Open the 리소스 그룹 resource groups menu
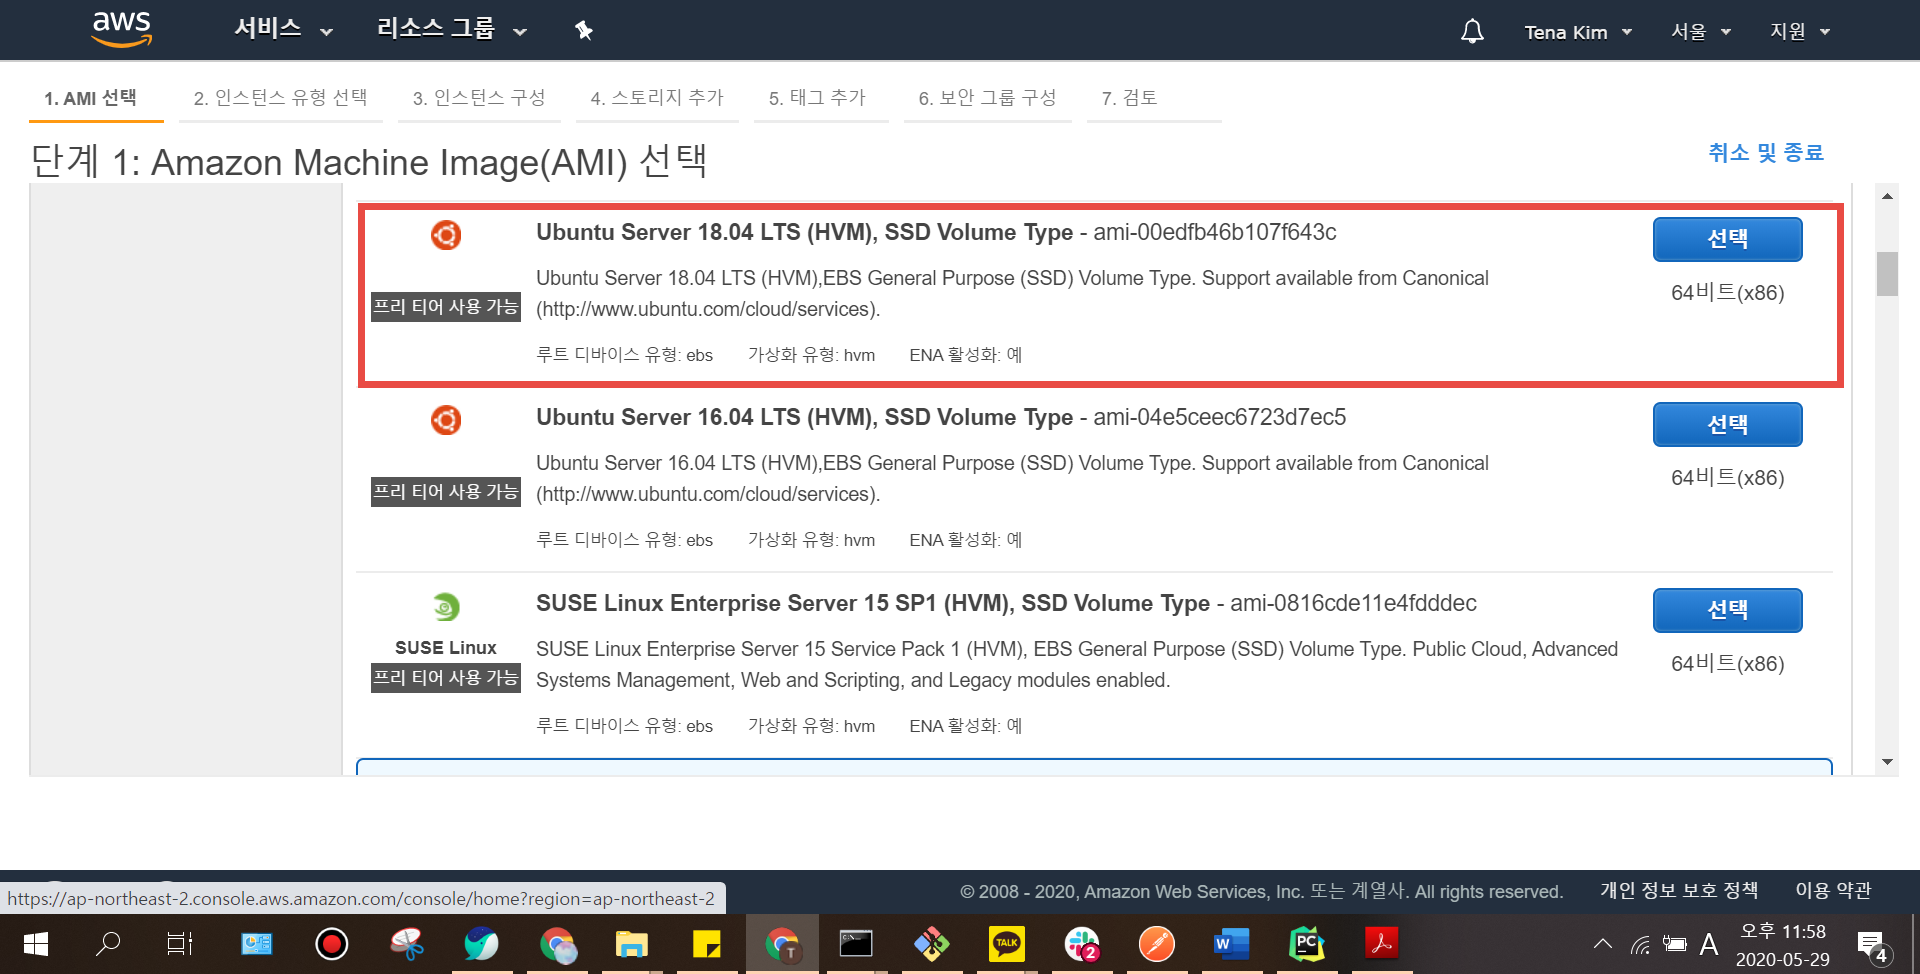1920x974 pixels. click(x=451, y=29)
